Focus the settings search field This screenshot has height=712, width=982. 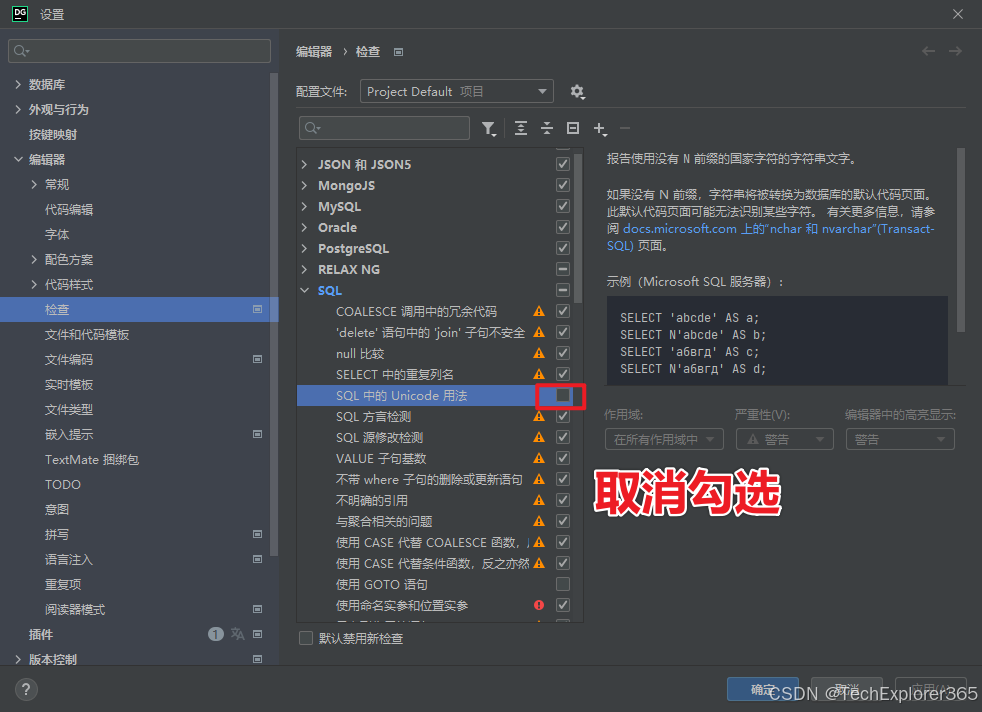[140, 51]
